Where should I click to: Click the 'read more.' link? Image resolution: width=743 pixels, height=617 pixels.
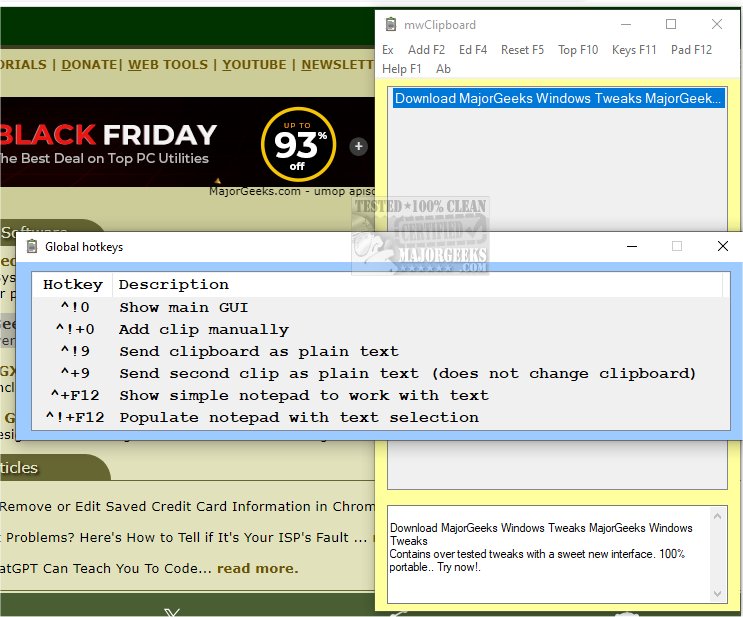click(257, 569)
